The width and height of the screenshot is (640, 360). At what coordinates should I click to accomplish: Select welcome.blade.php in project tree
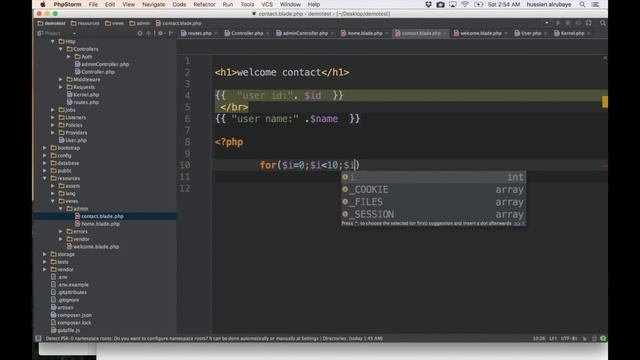coord(93,247)
